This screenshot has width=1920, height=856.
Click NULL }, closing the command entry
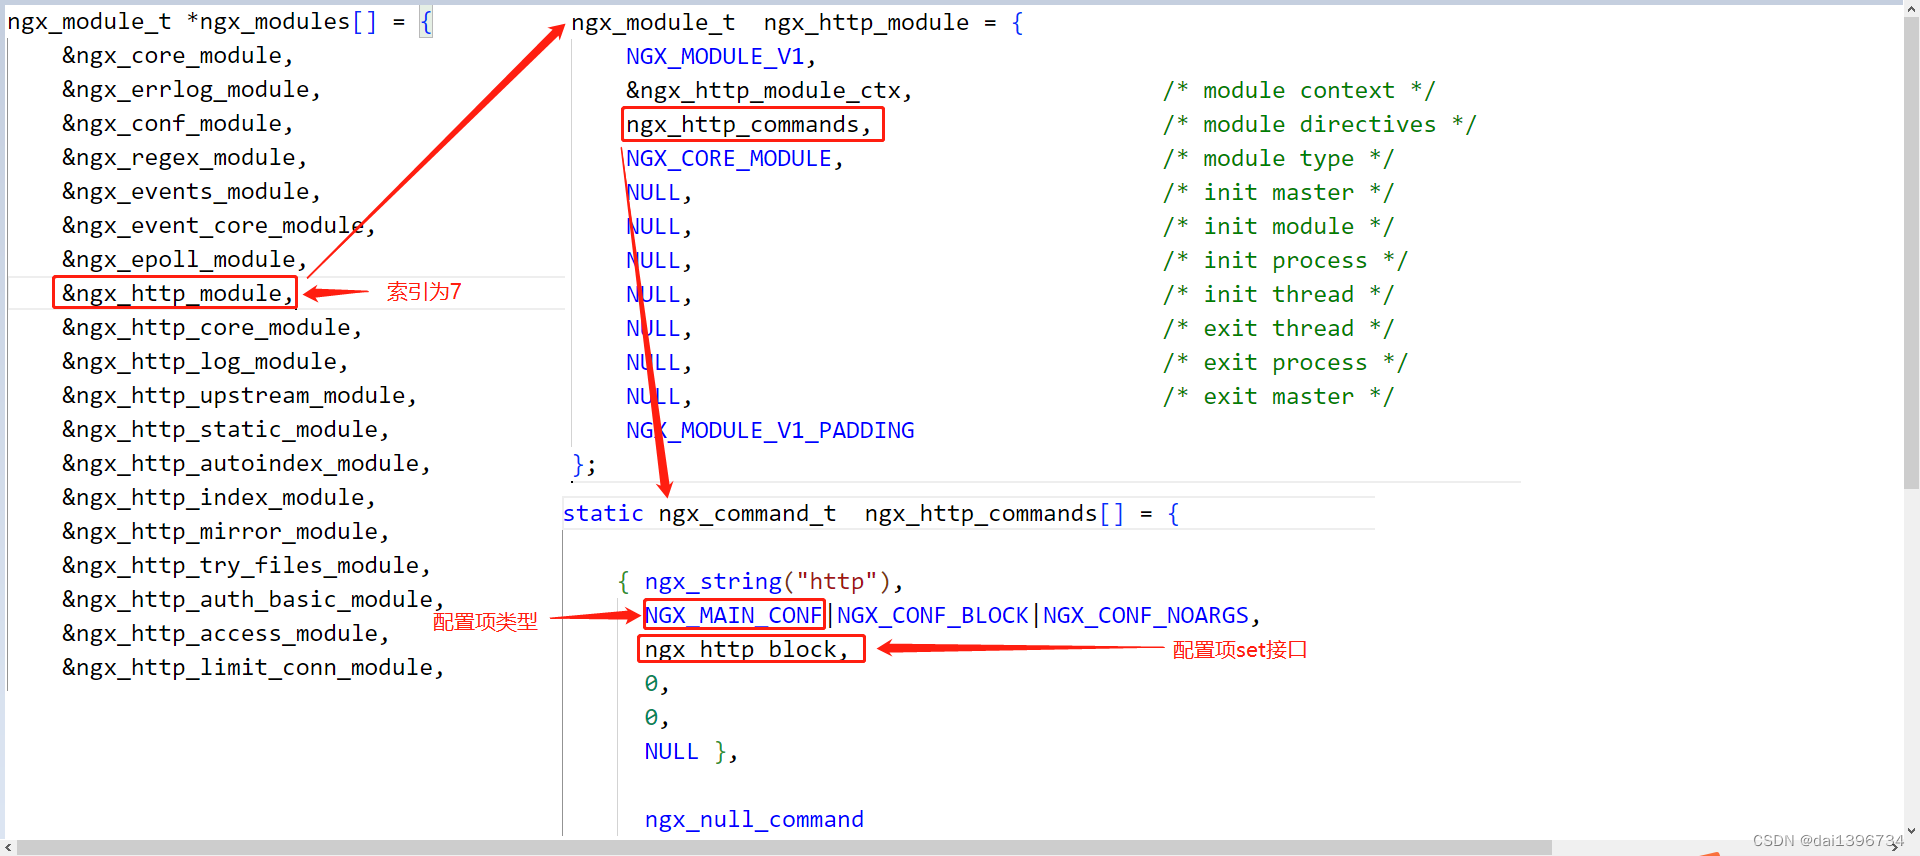coord(691,751)
